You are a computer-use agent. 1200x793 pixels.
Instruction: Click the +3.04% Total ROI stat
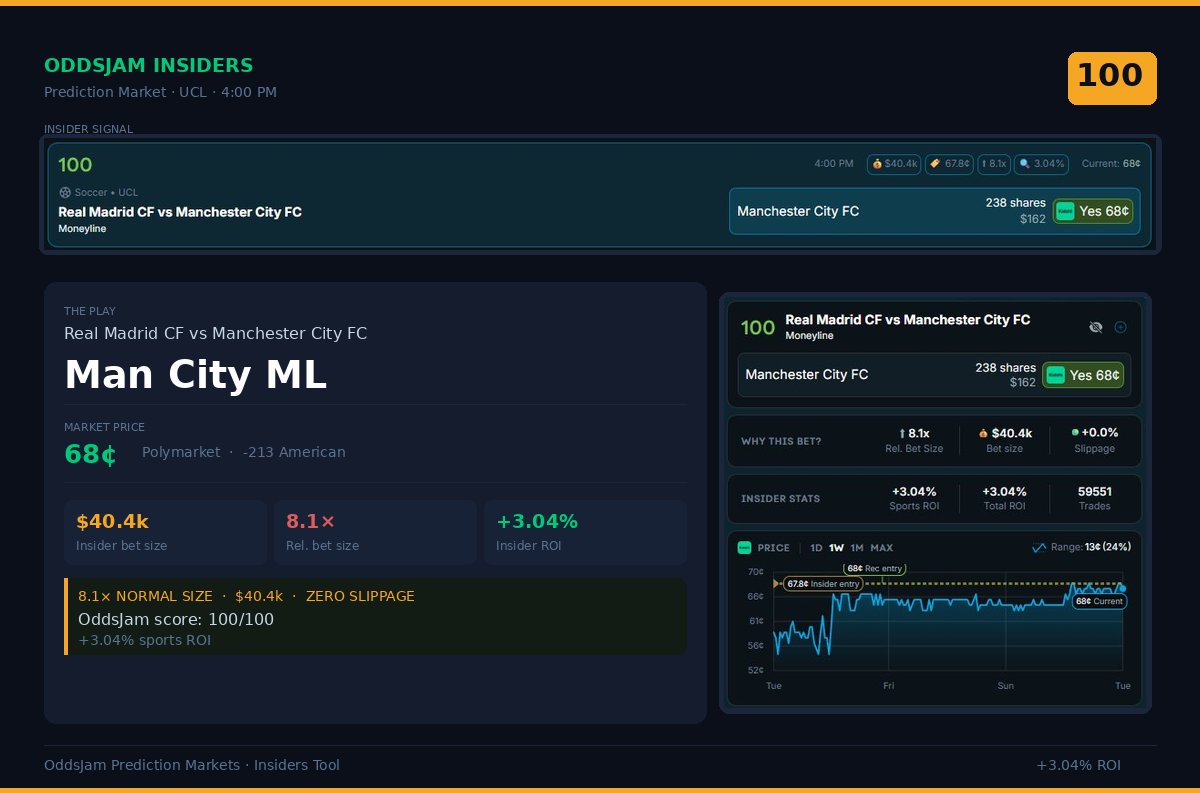click(x=1004, y=498)
